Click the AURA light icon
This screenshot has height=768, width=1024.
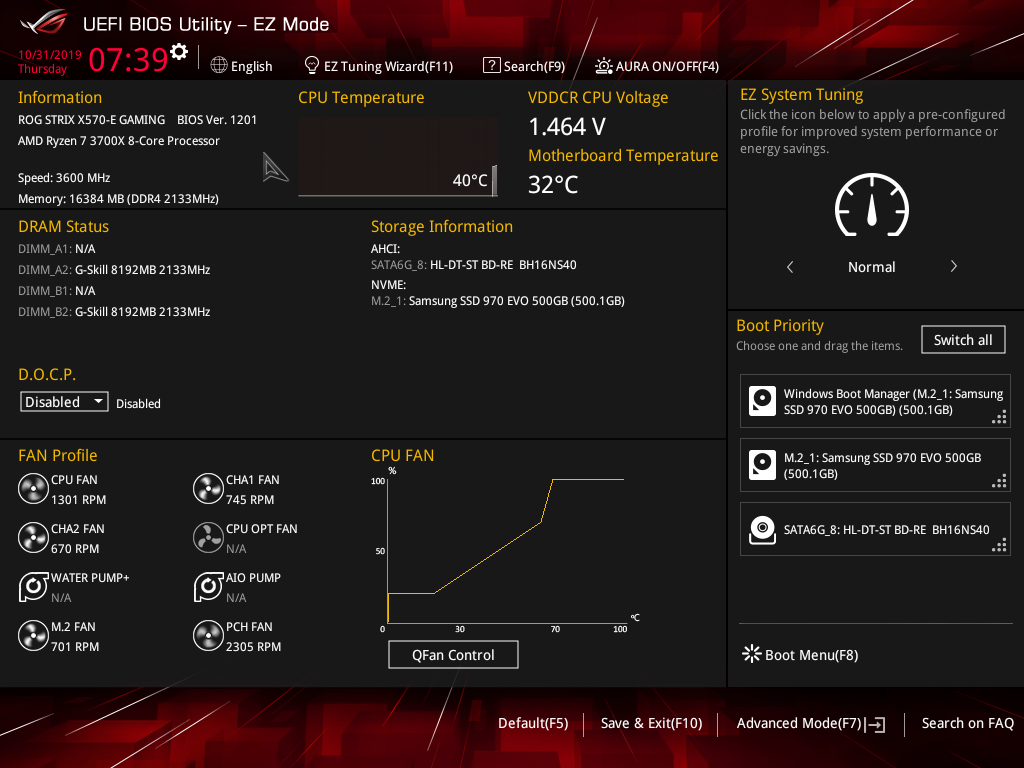[x=603, y=66]
